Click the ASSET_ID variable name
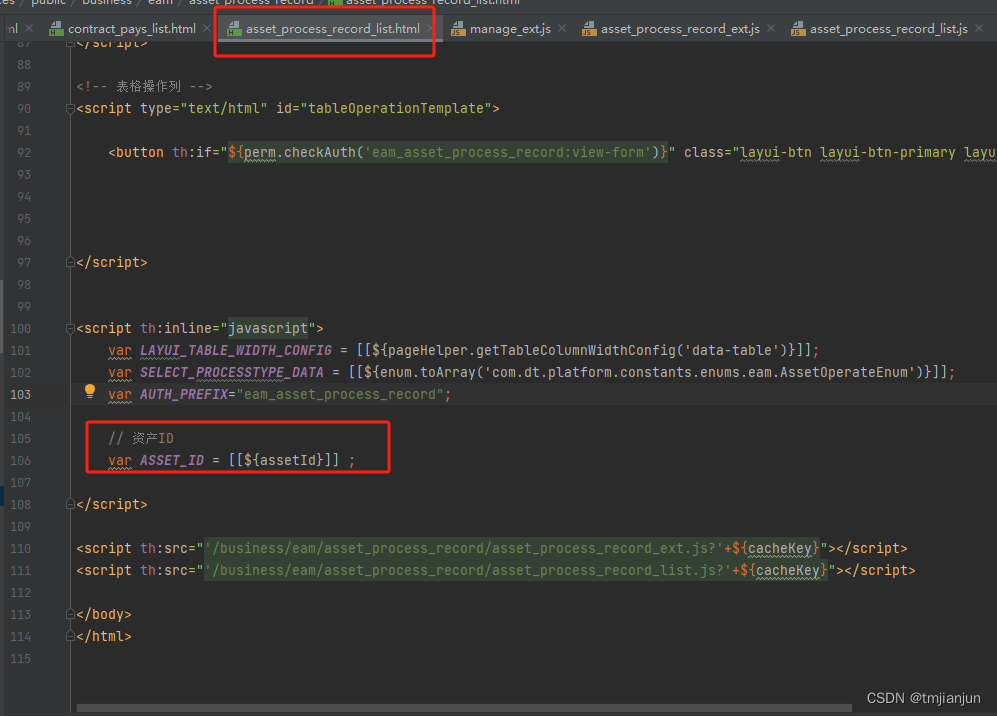 (x=172, y=460)
